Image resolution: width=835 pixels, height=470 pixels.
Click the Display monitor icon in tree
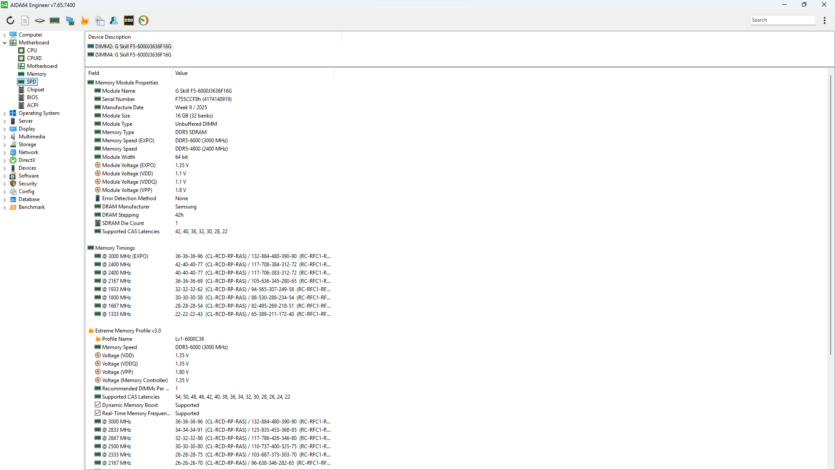click(13, 128)
